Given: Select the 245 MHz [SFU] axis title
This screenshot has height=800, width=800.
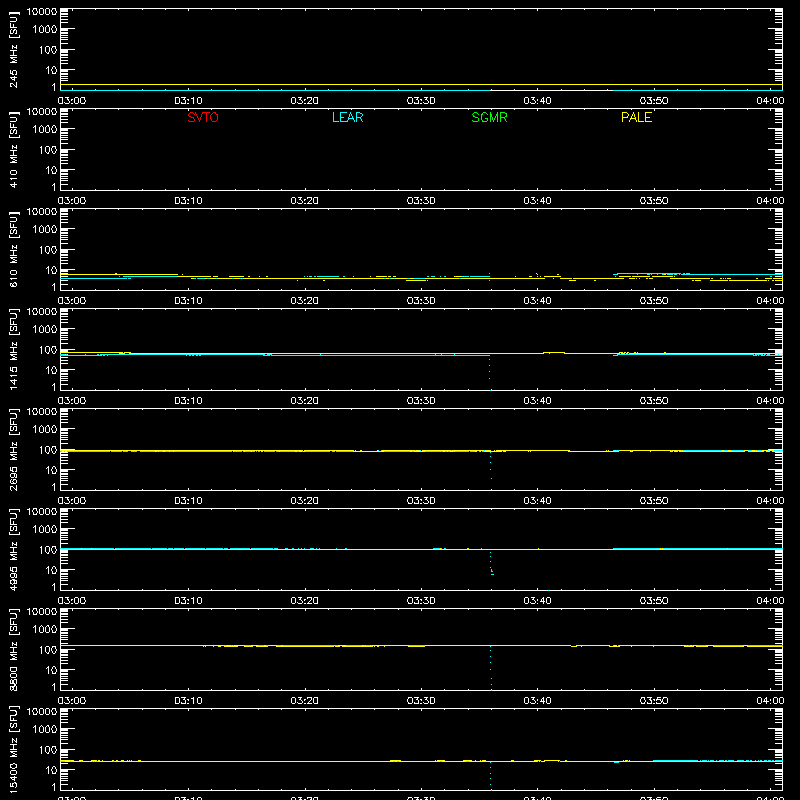Looking at the screenshot, I should 13,50.
